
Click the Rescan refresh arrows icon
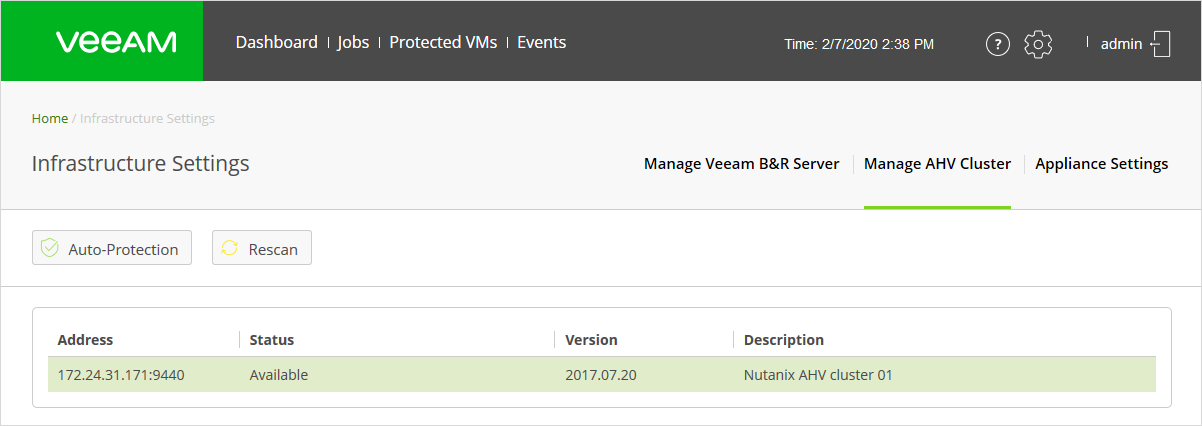click(x=230, y=249)
